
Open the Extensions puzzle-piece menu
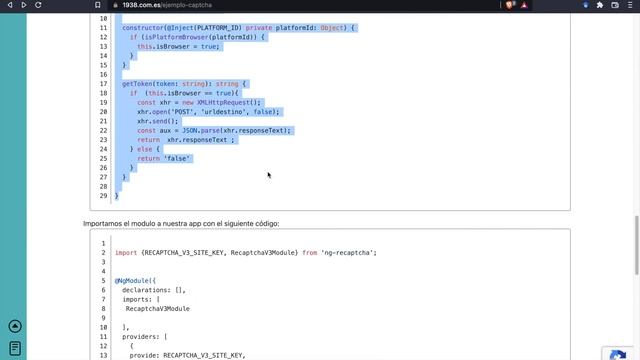click(x=600, y=5)
